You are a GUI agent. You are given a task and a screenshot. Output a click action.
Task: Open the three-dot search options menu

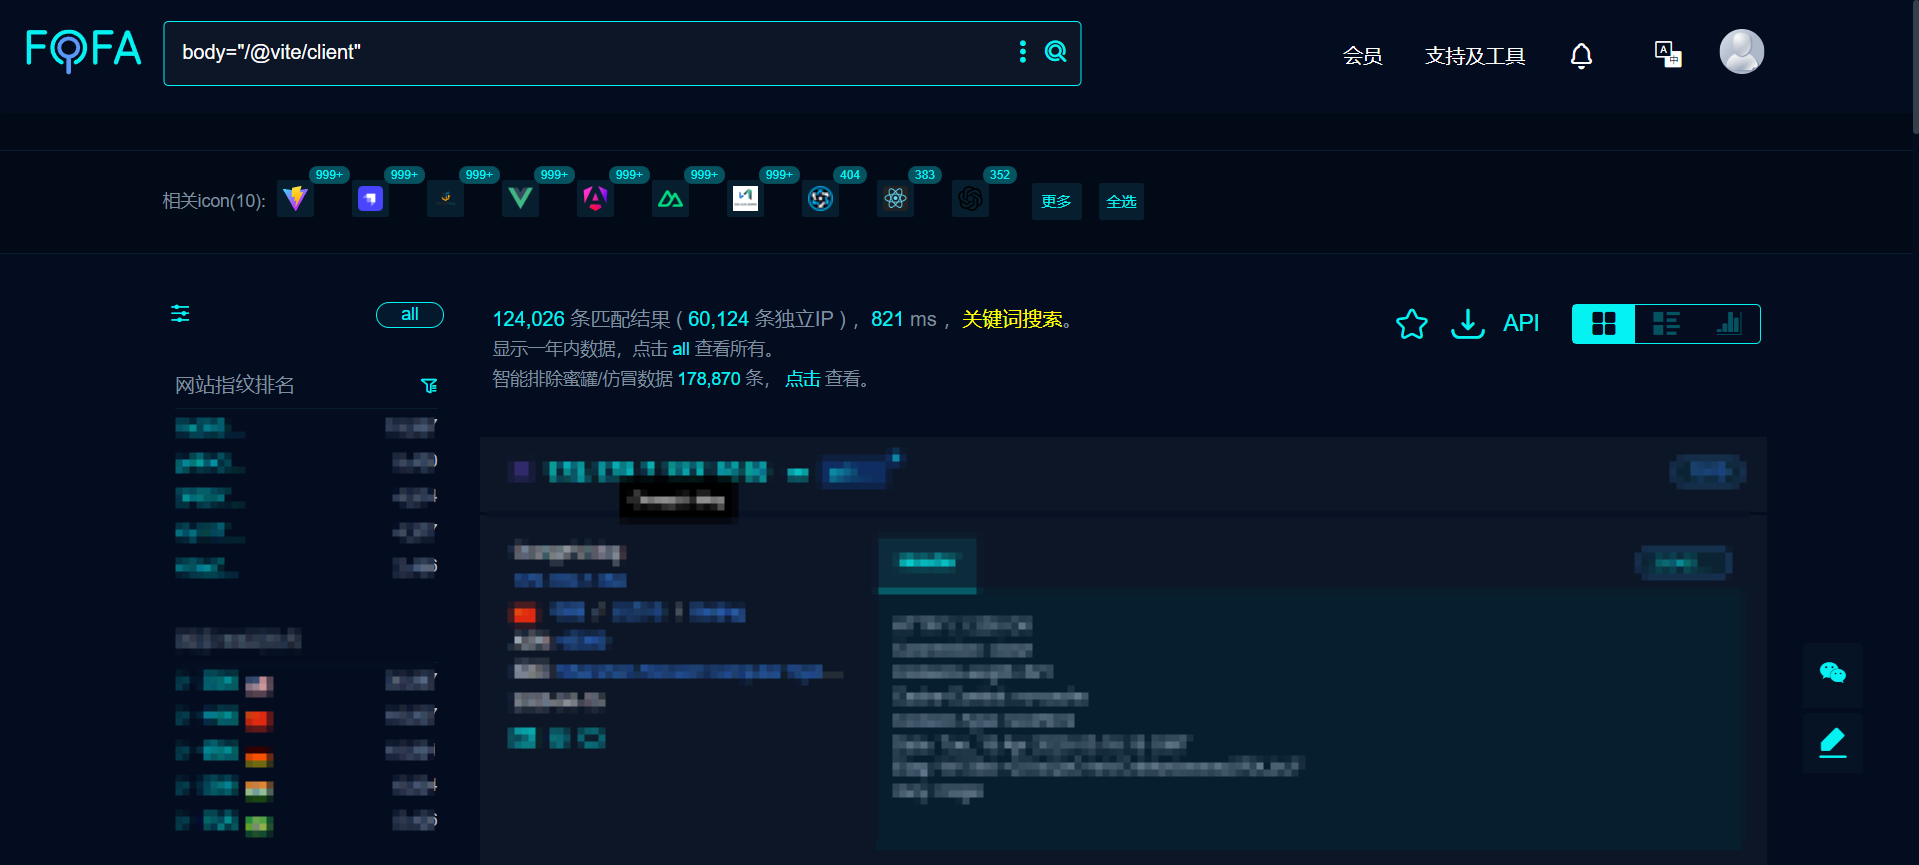pyautogui.click(x=1022, y=52)
